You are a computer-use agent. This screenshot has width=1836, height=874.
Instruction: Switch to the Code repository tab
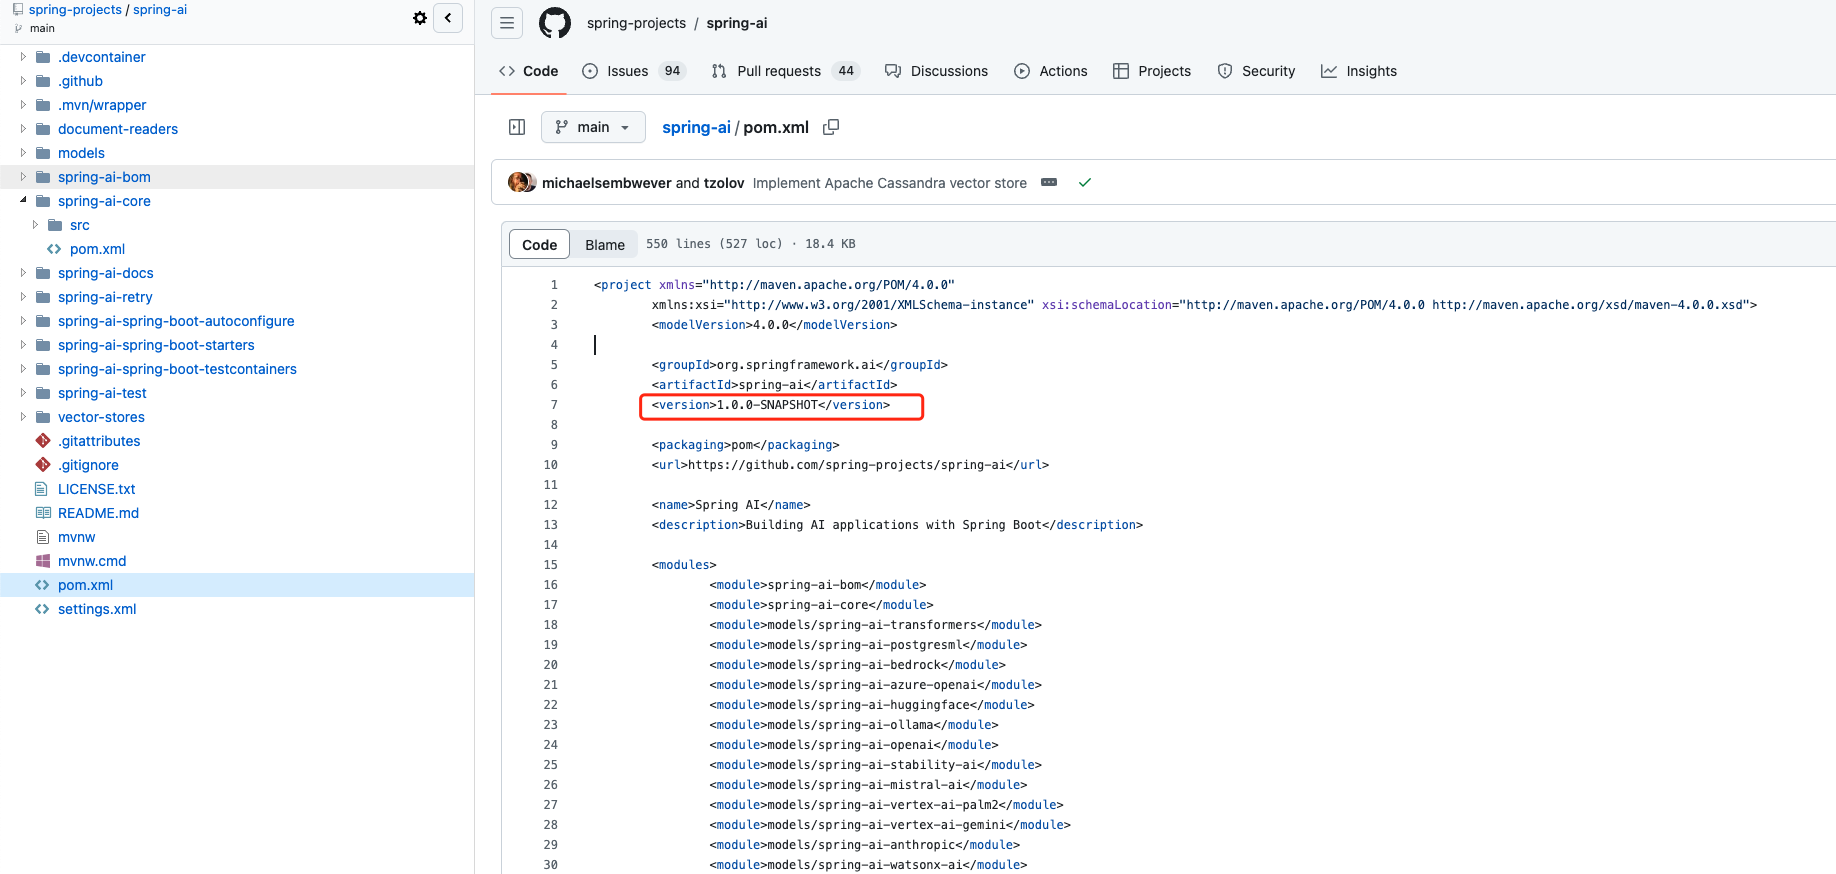[529, 71]
